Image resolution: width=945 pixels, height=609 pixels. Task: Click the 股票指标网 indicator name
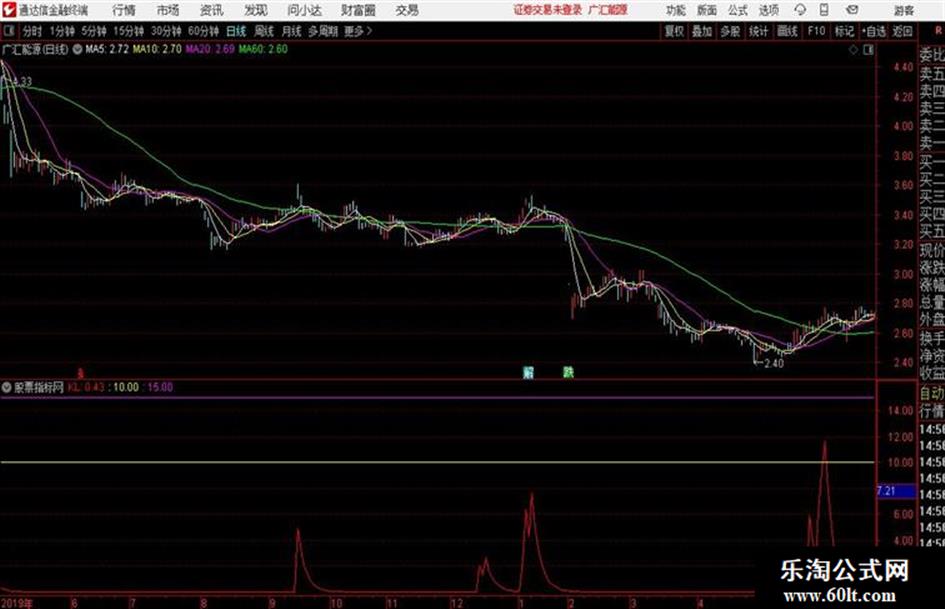[38, 387]
